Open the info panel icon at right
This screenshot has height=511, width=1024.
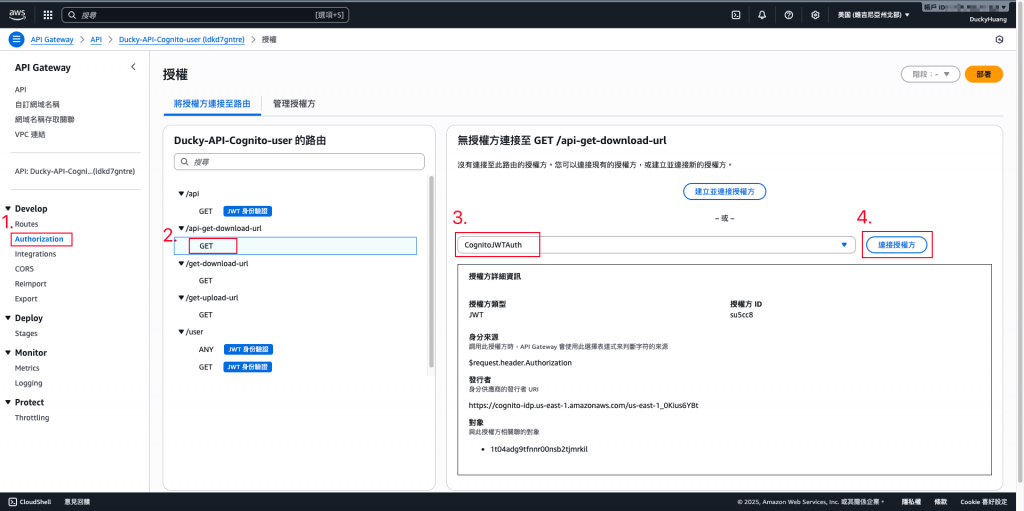click(999, 39)
